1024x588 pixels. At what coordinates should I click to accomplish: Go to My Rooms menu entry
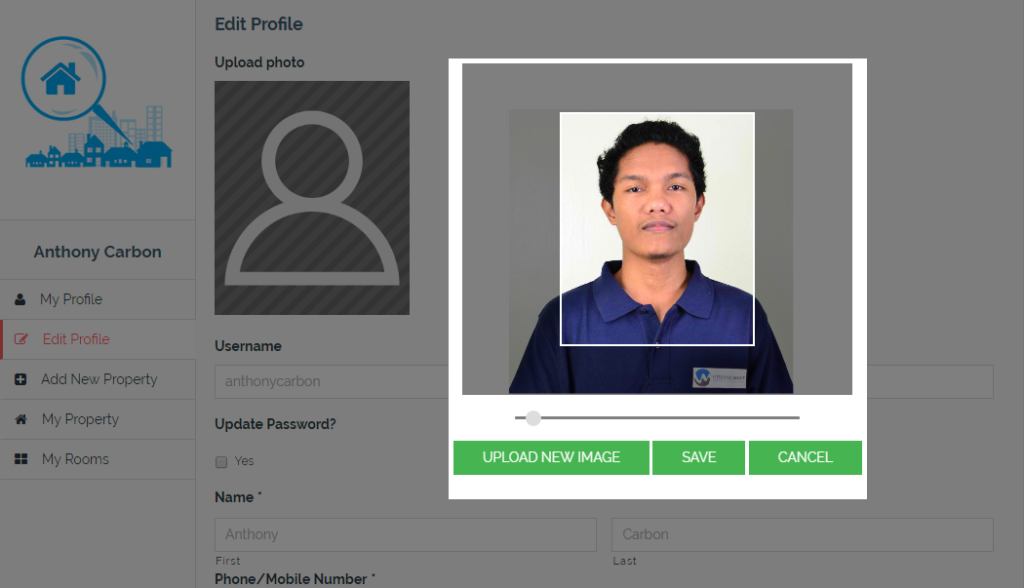pos(75,459)
